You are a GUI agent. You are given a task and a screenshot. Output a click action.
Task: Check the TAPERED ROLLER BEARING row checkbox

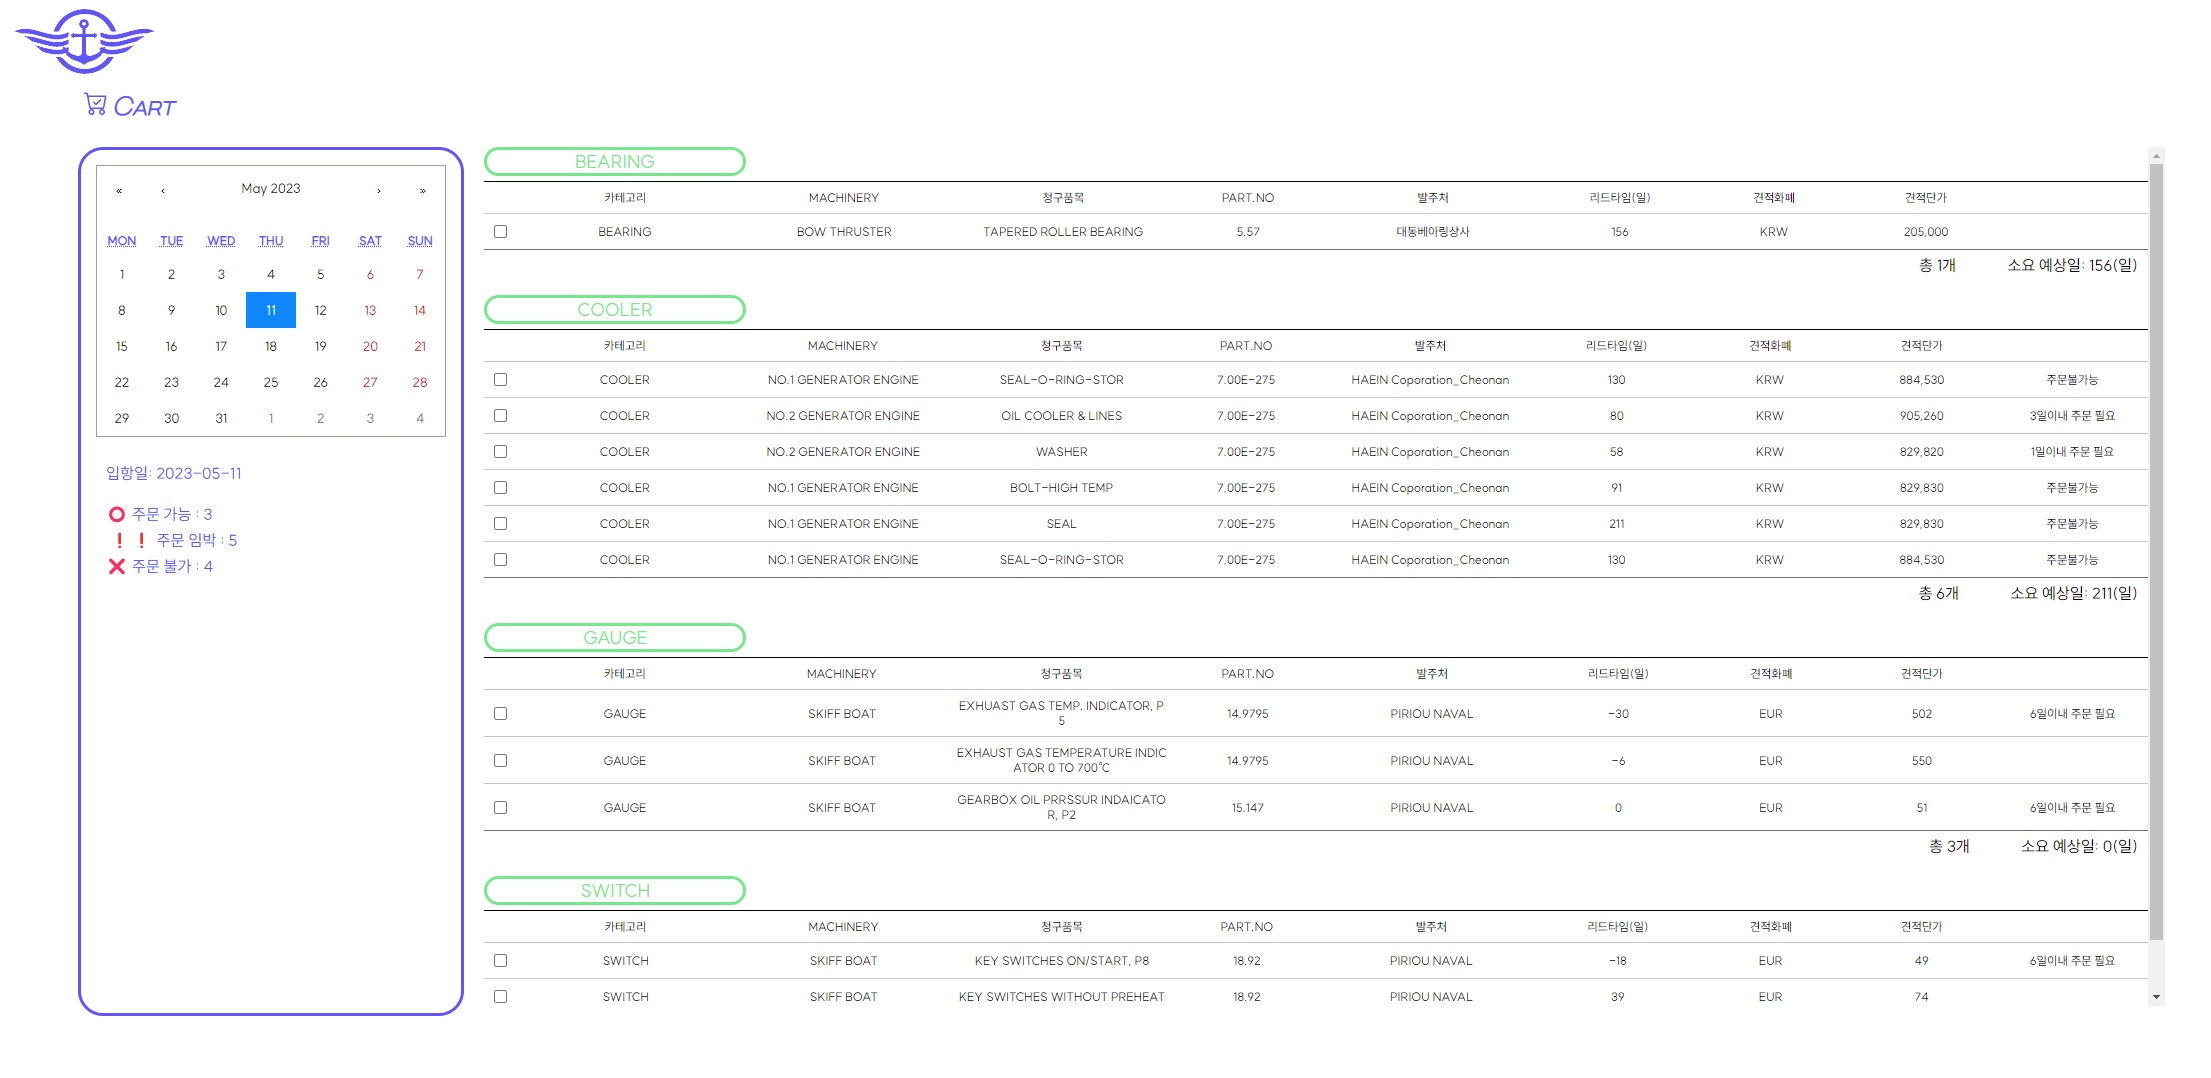(x=500, y=231)
